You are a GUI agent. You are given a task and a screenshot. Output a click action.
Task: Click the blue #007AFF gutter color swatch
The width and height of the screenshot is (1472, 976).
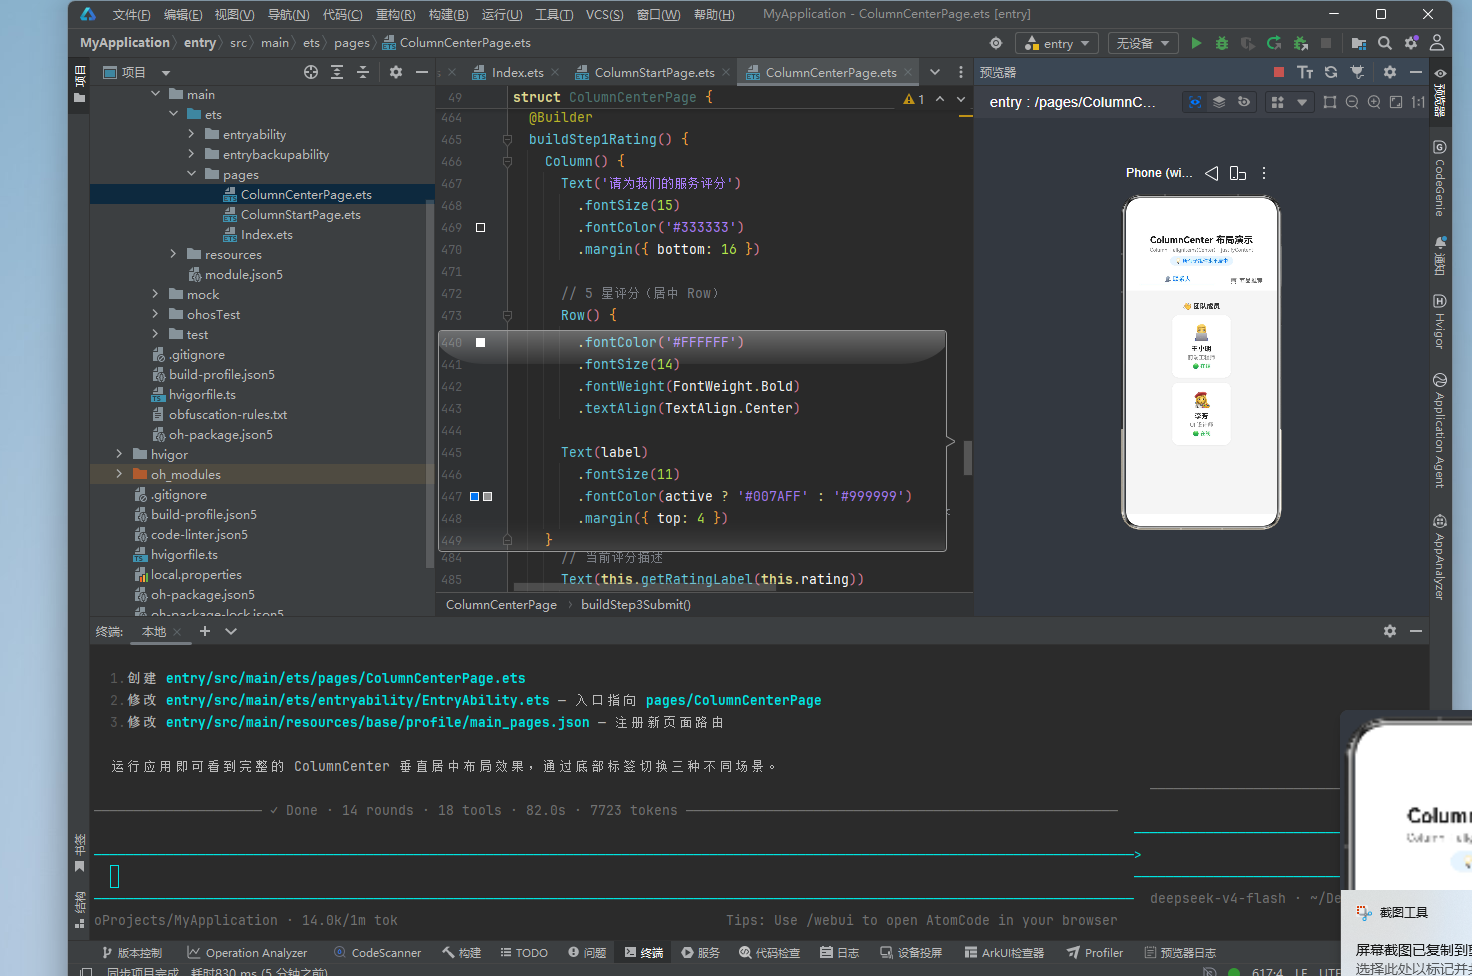[x=474, y=496]
